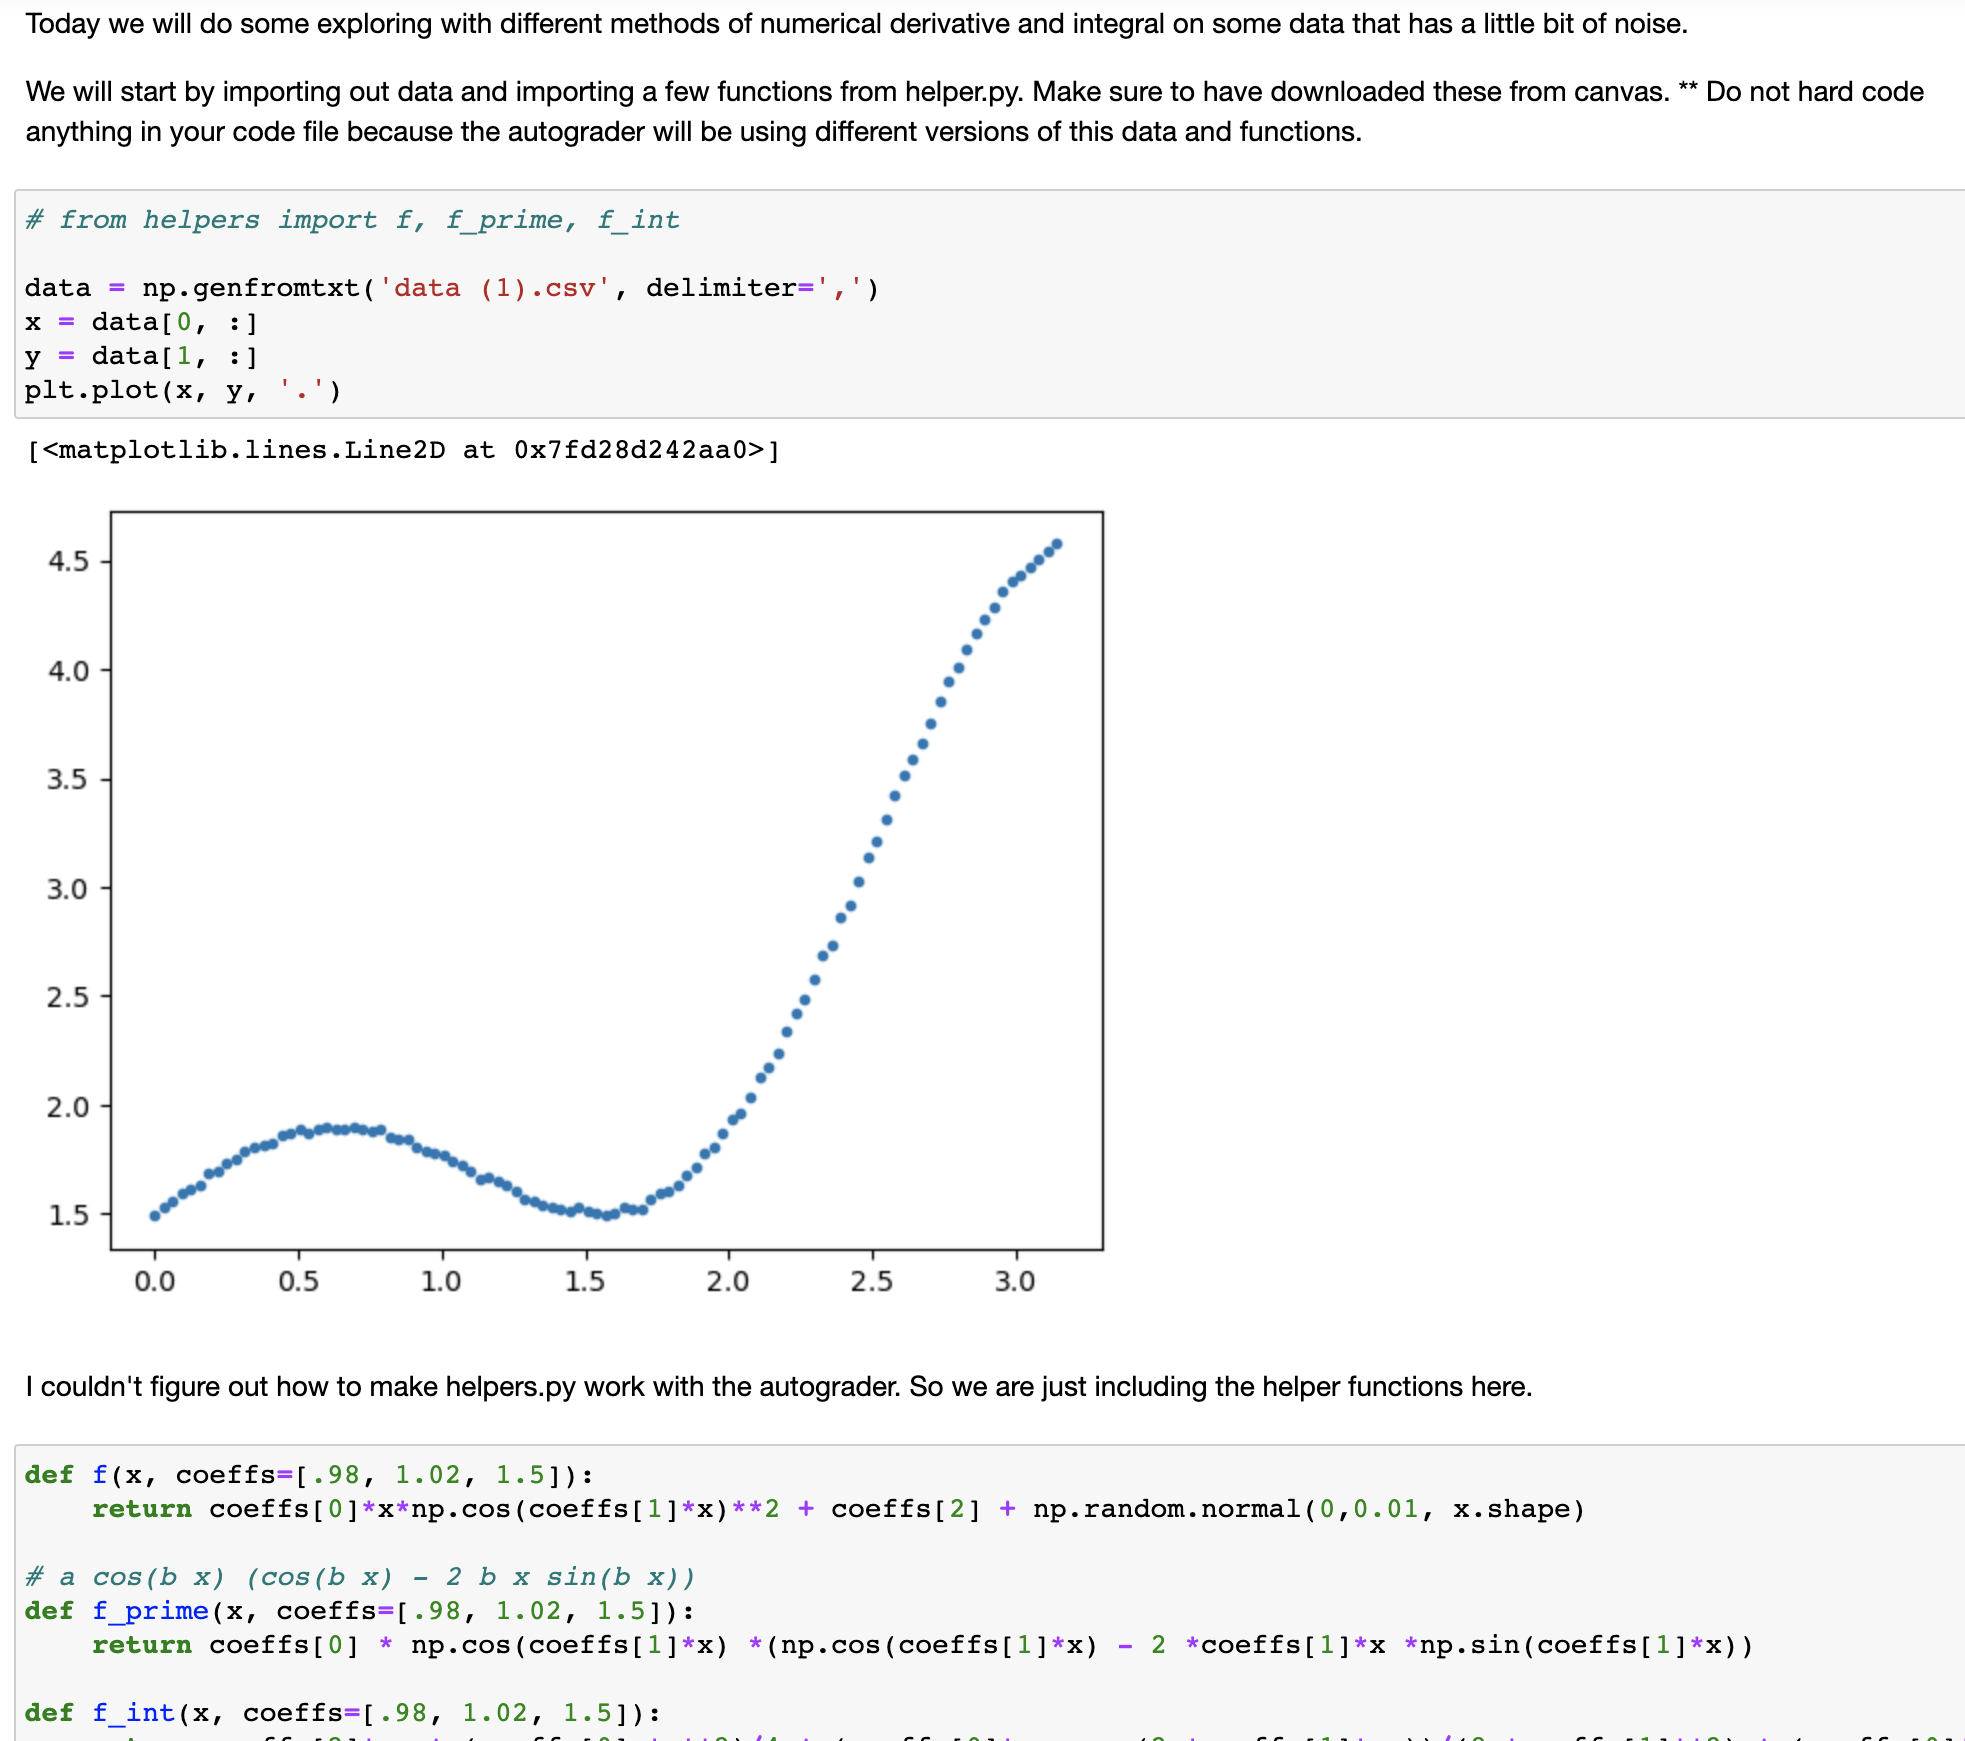
Task: Click the top-right data point of plot
Action: pyautogui.click(x=1057, y=545)
